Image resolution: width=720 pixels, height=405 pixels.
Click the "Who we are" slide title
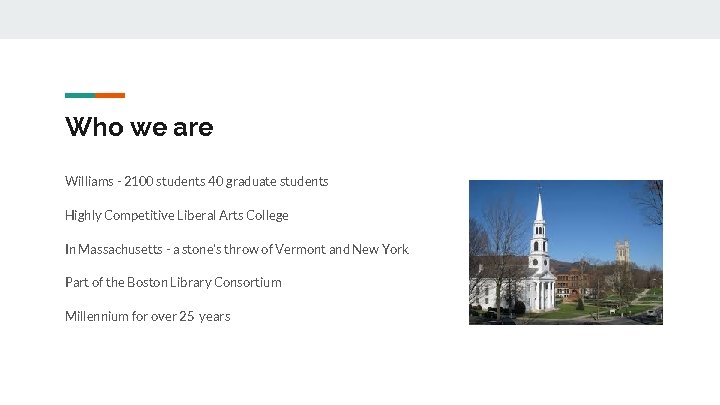pos(139,128)
